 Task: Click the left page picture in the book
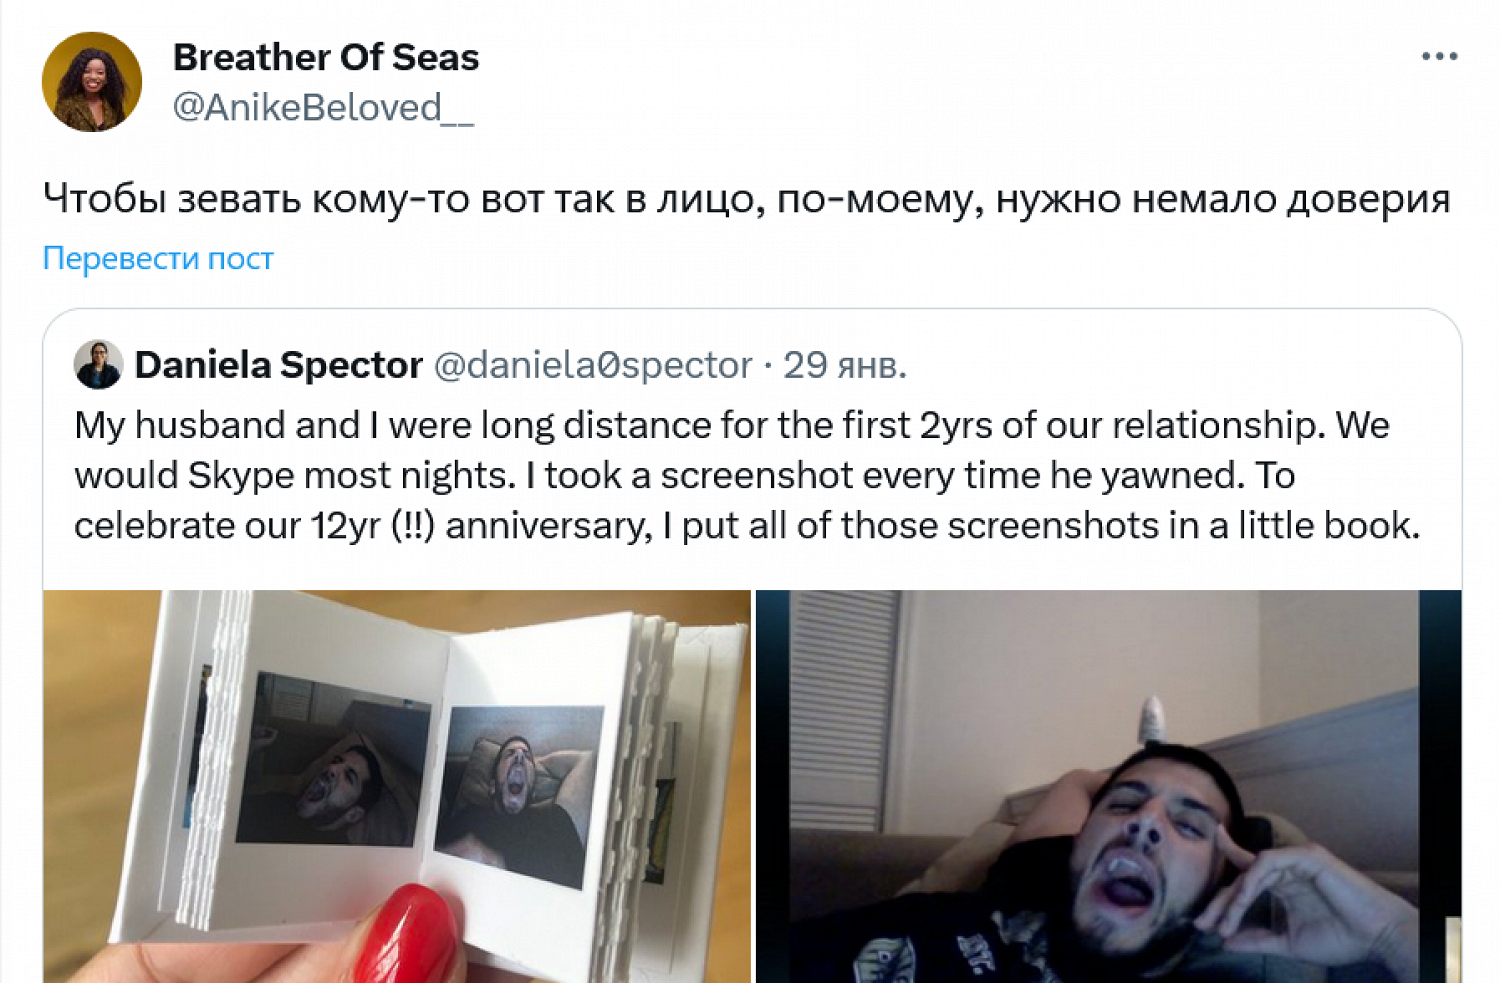click(335, 760)
